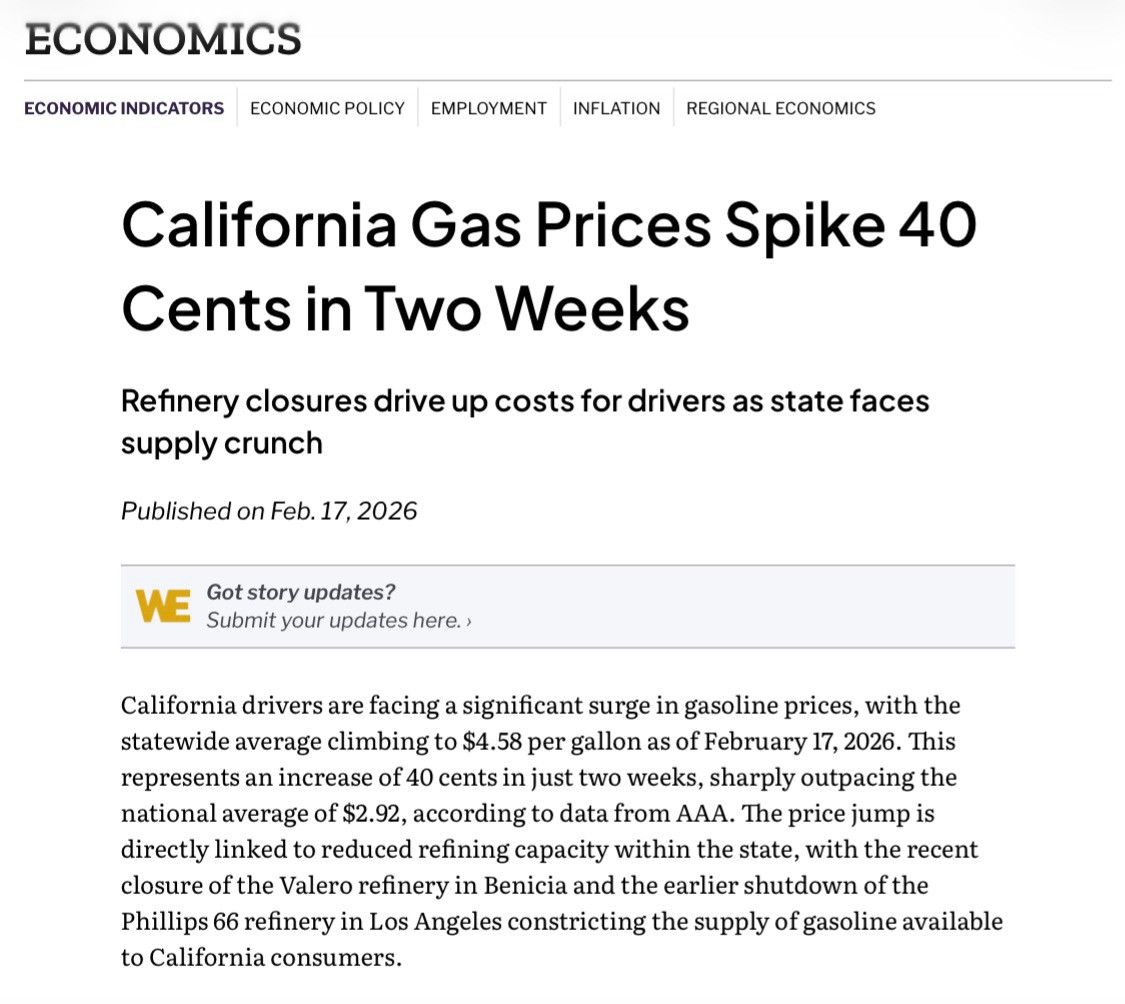
Task: Click the 'Got story updates?' banner text
Action: pos(301,592)
